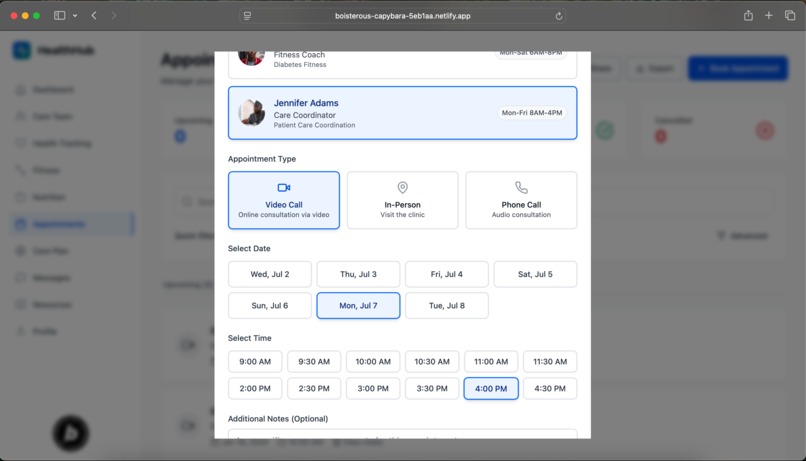
Task: Select the 2:30 PM time slot
Action: click(x=314, y=389)
